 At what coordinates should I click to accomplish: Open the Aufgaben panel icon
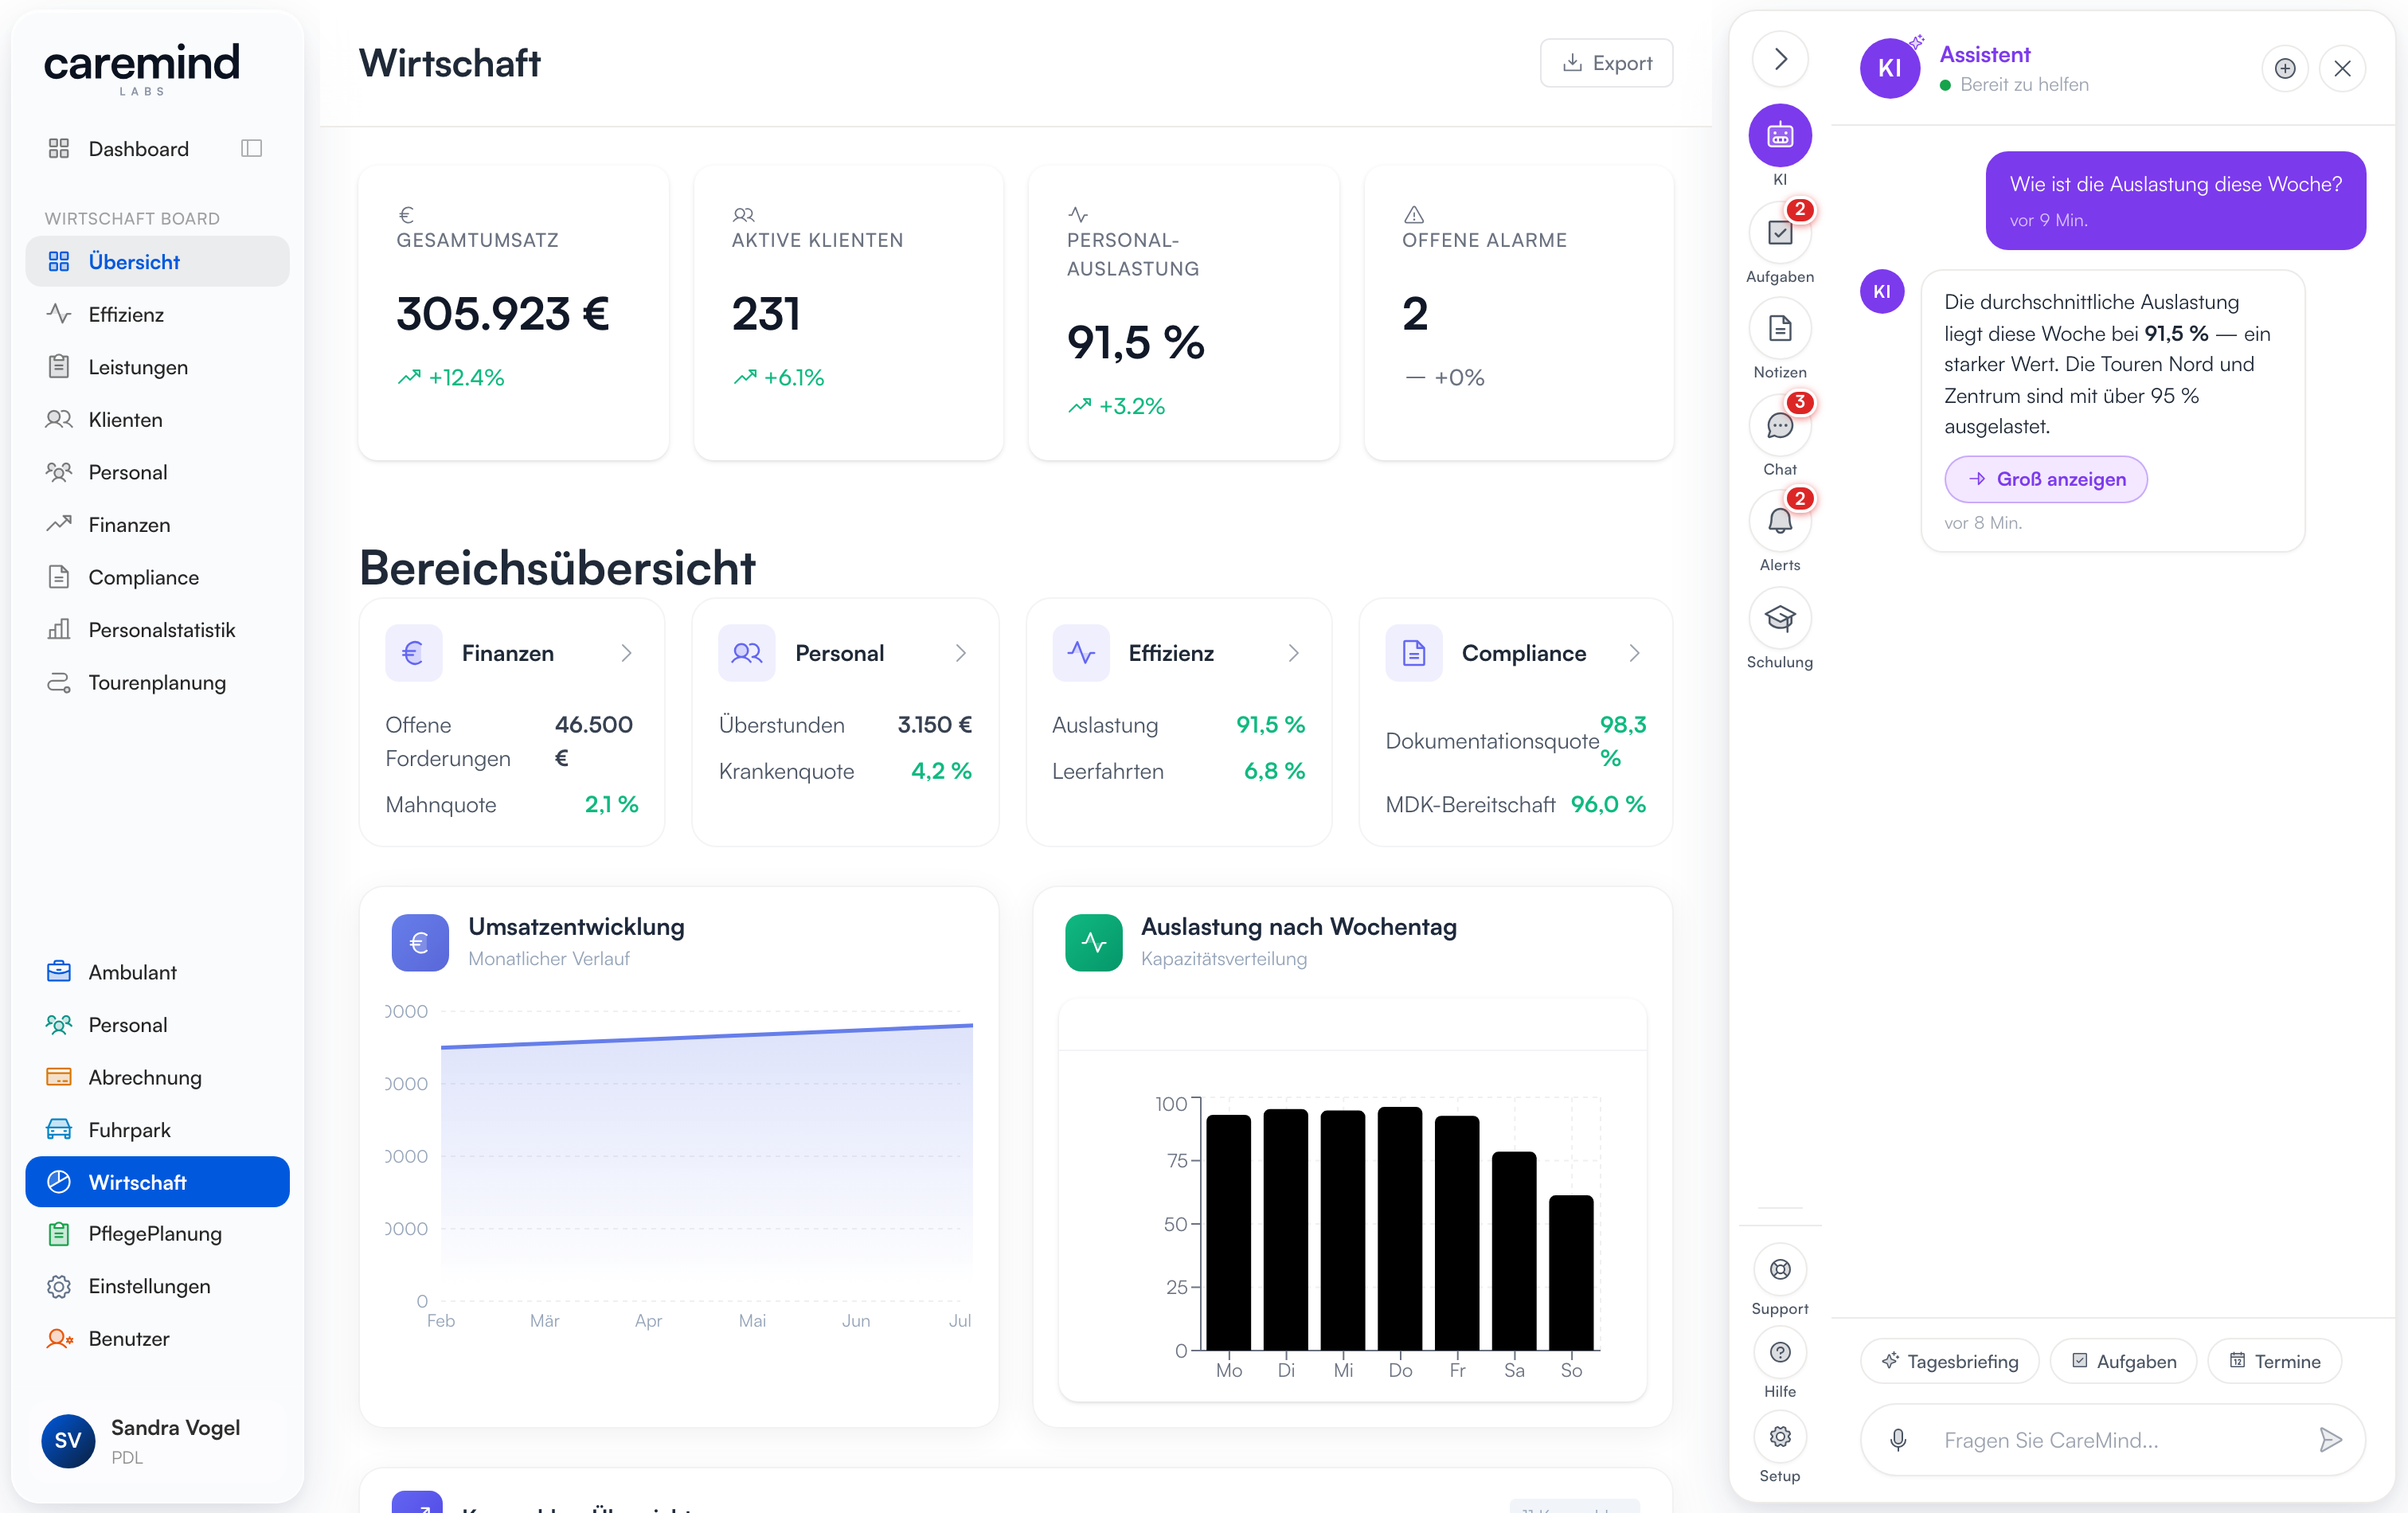pyautogui.click(x=1779, y=233)
